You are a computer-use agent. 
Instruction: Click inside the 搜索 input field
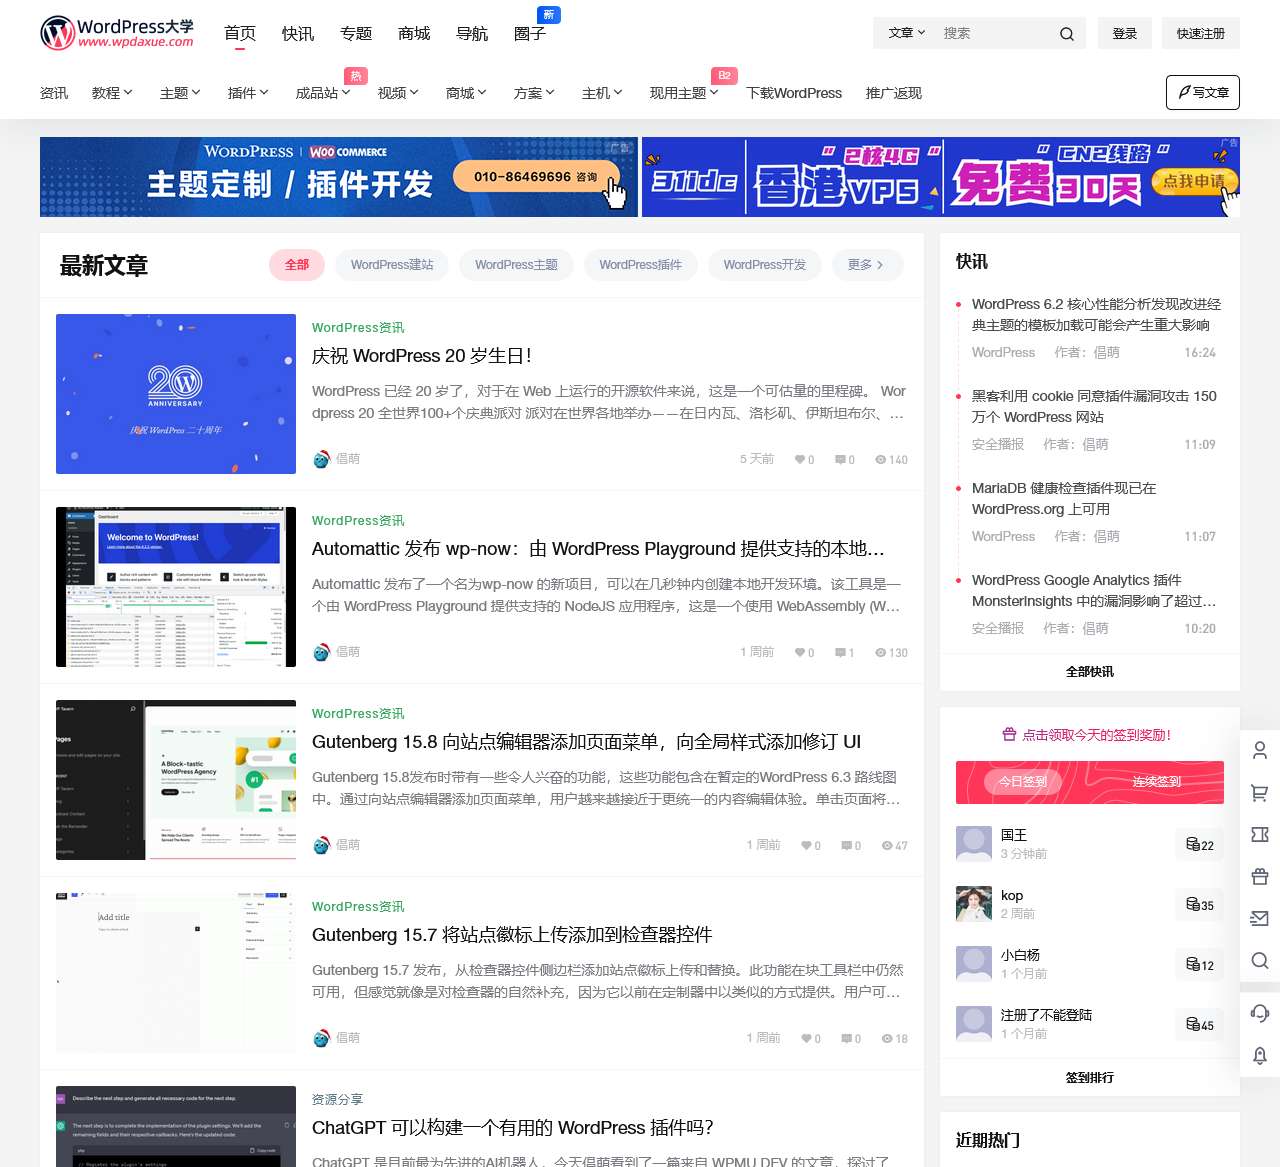pyautogui.click(x=995, y=33)
